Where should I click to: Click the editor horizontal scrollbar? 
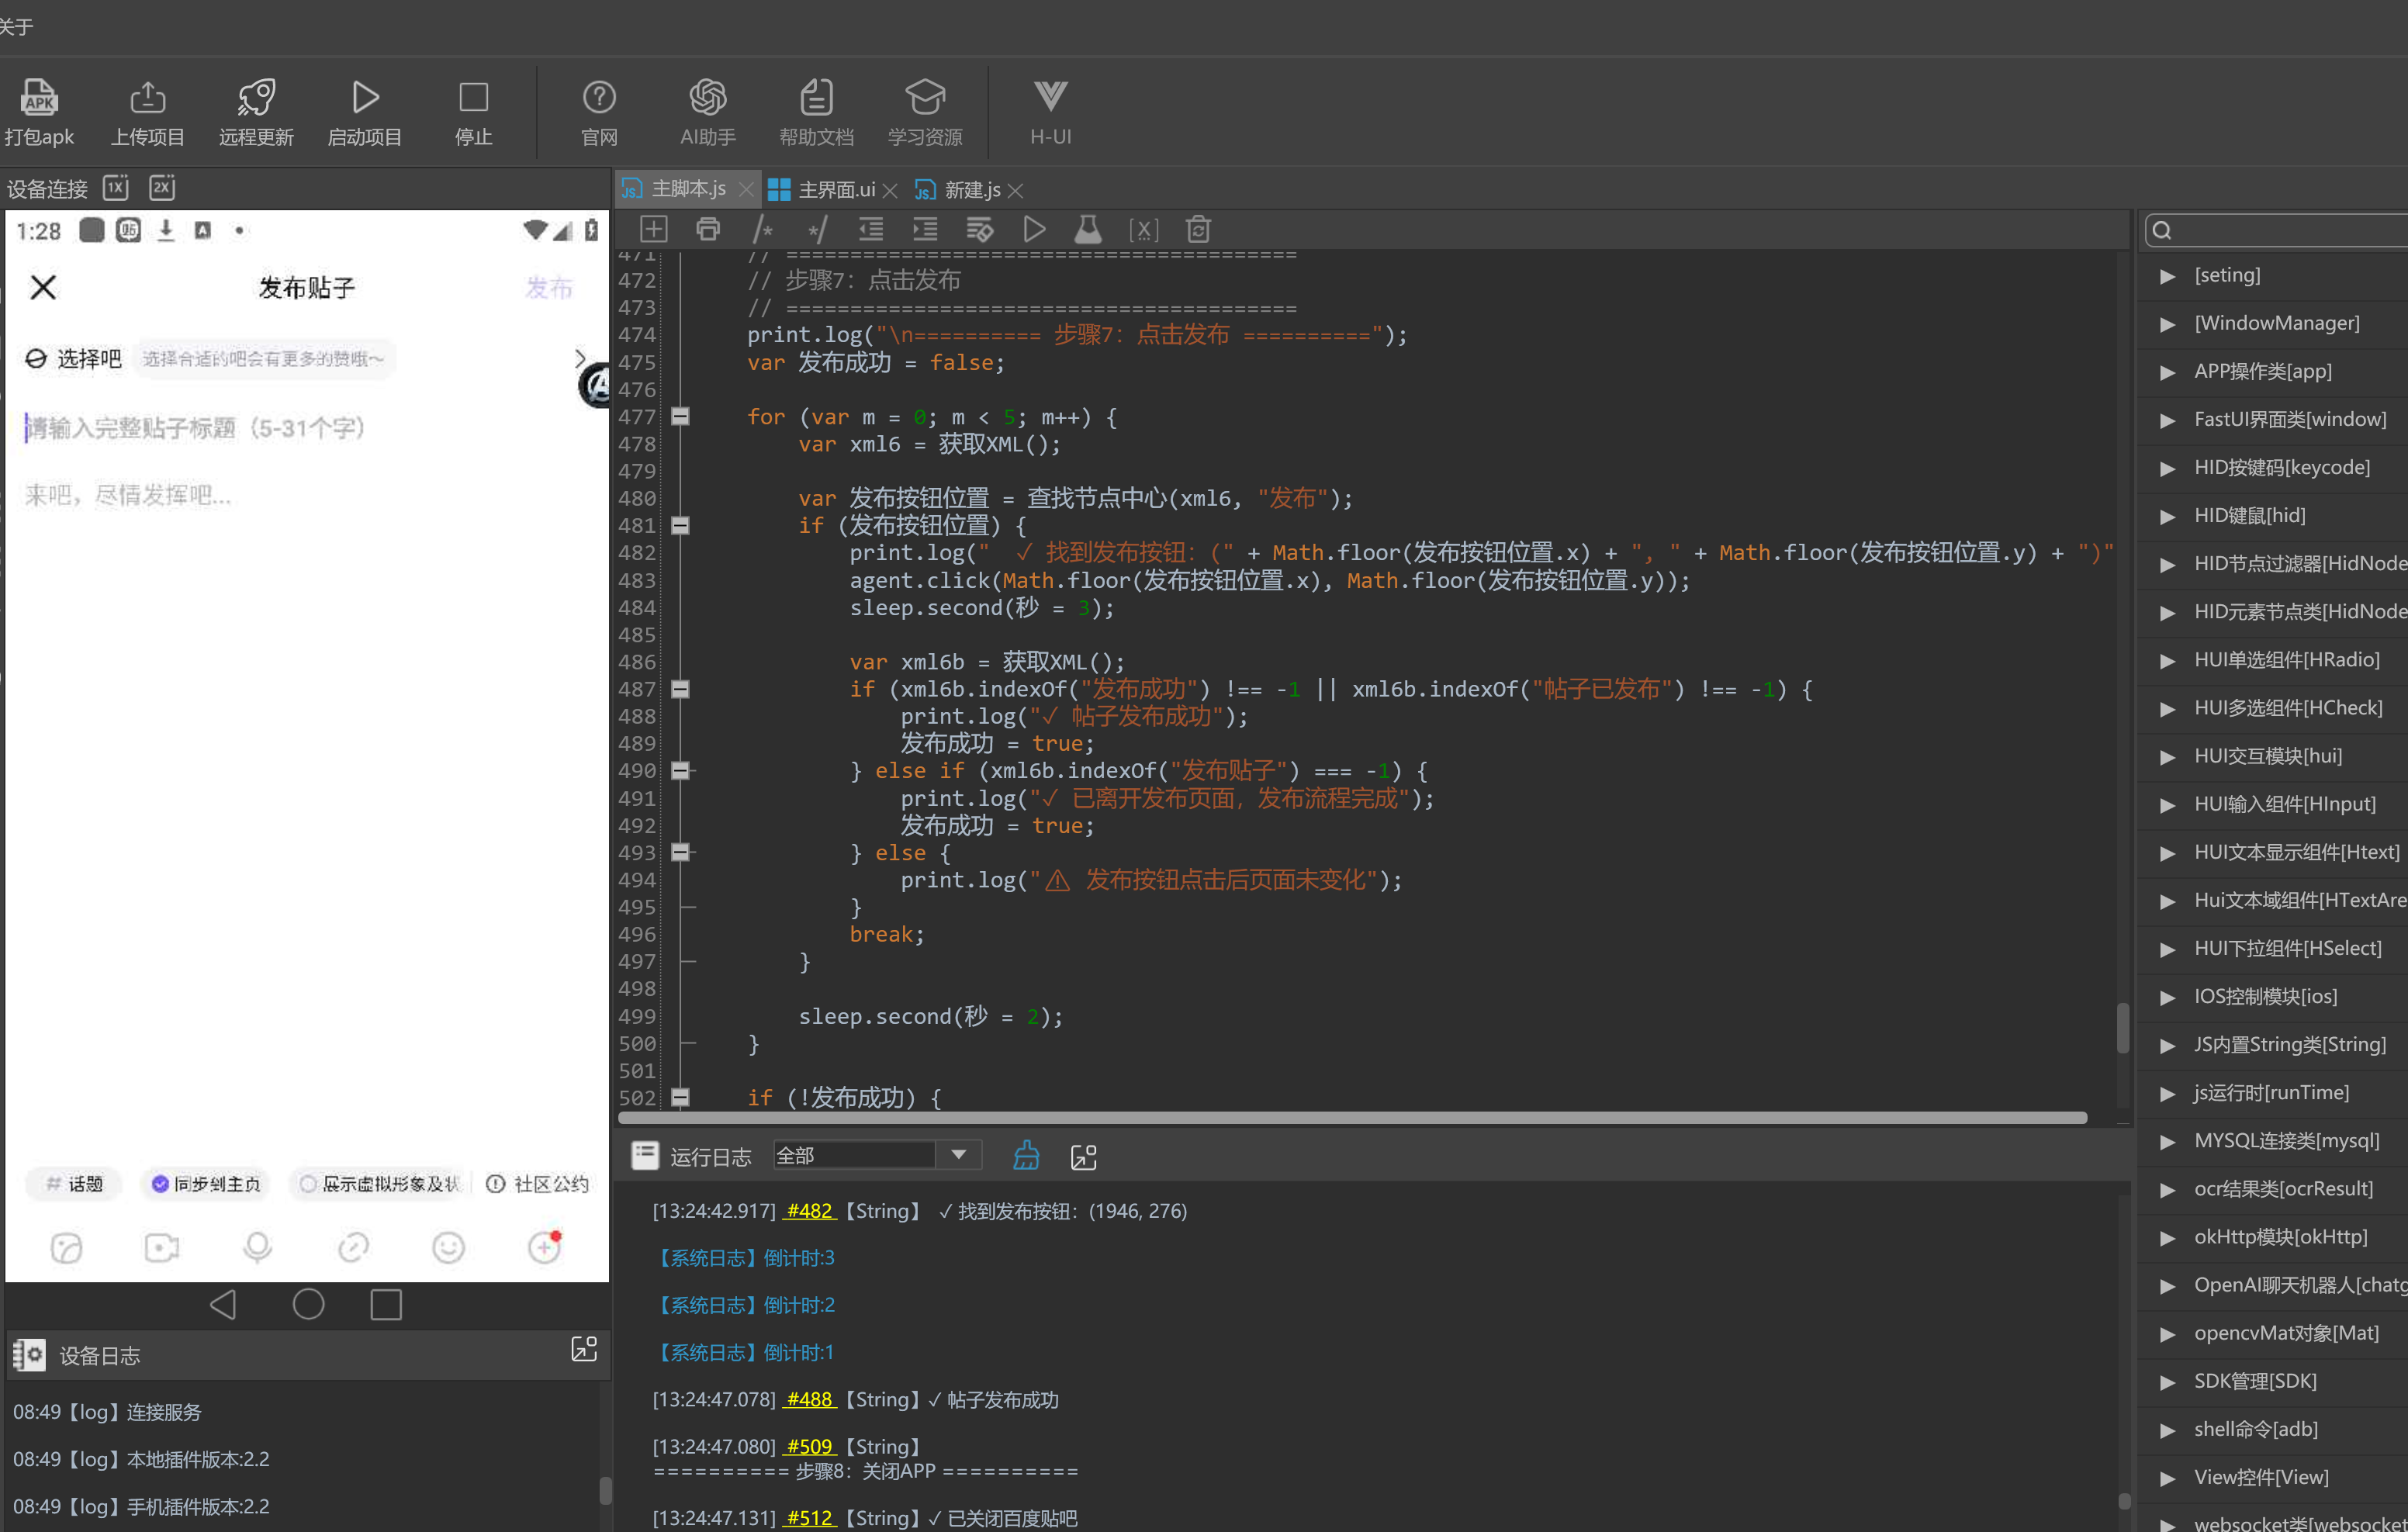point(1352,1118)
